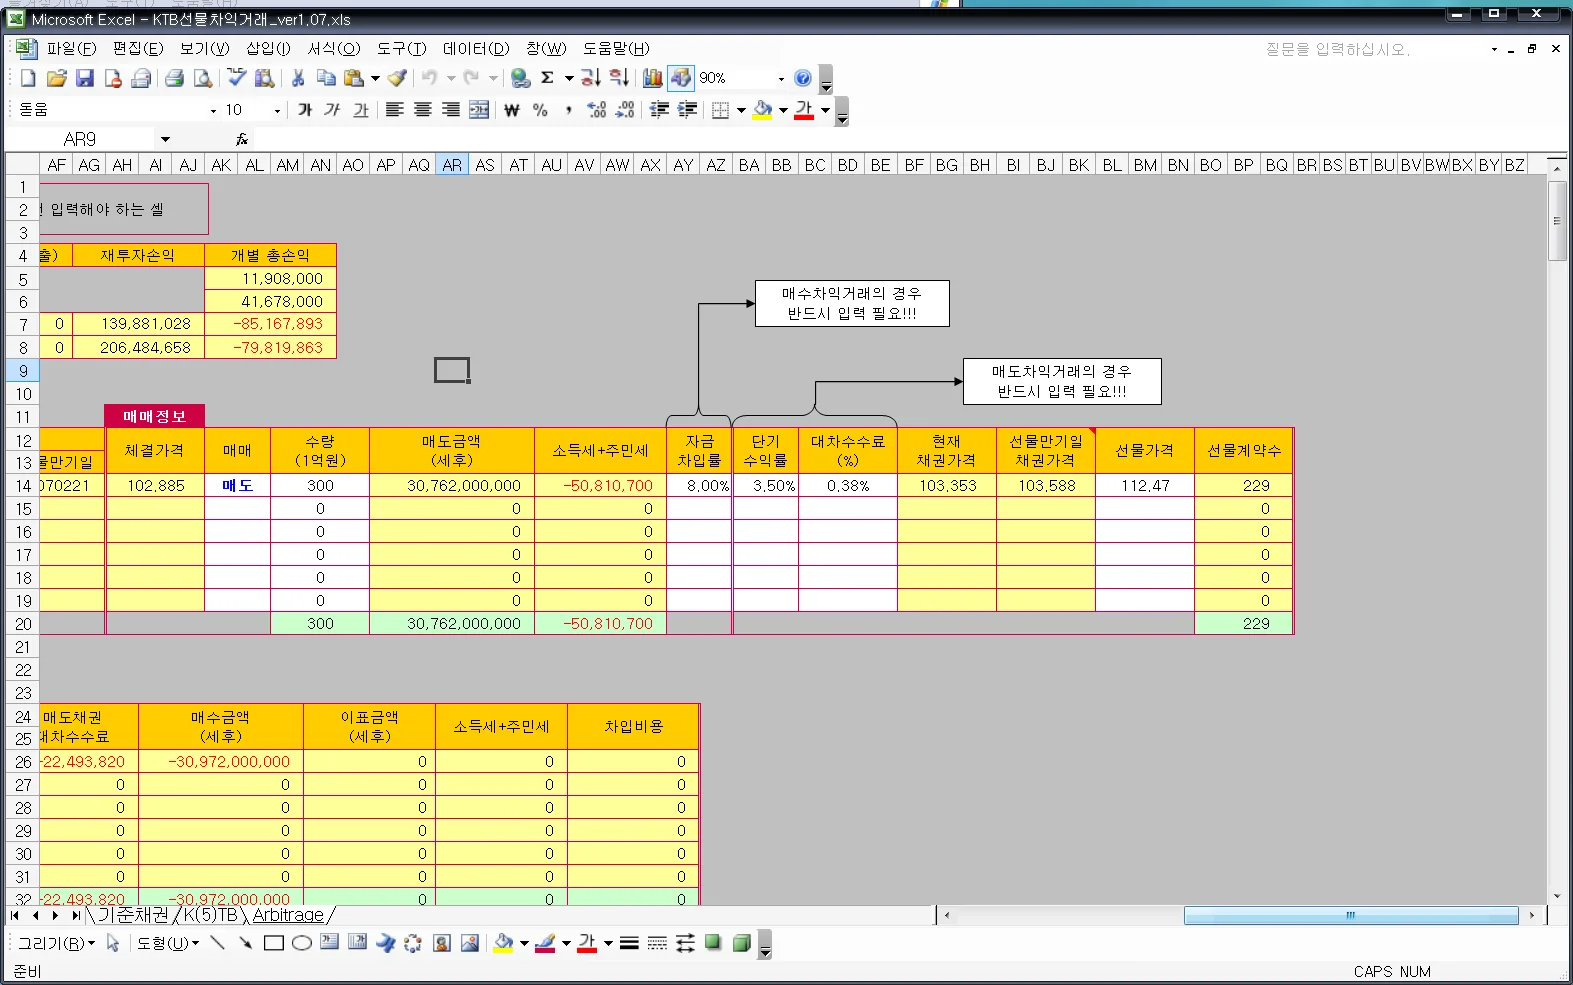The width and height of the screenshot is (1573, 985).
Task: Expand the Name Box dropdown arrow
Action: click(165, 139)
